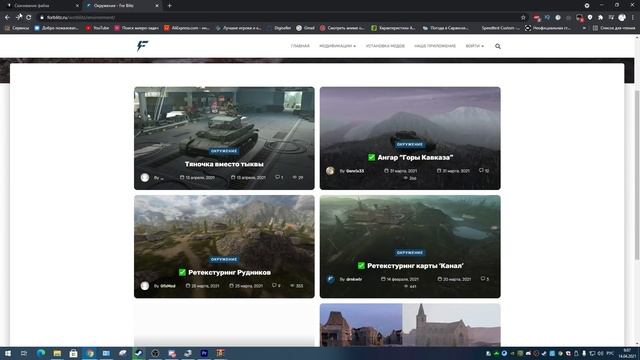The width and height of the screenshot is (640, 360).
Task: Open the AliExpress.com bookmark
Action: click(187, 28)
